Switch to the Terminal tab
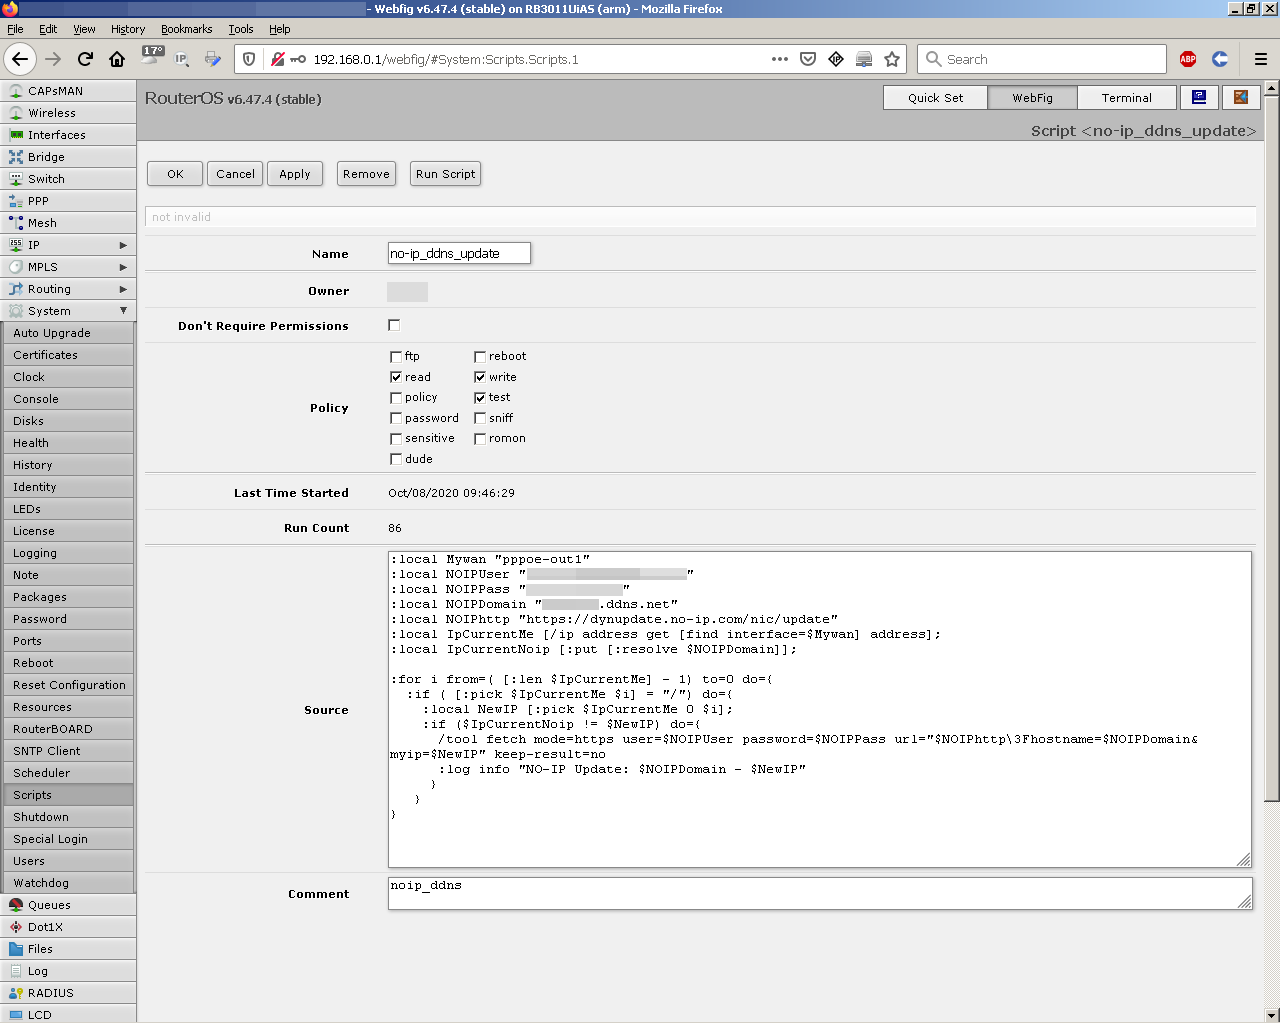Image resolution: width=1280 pixels, height=1024 pixels. click(1126, 98)
